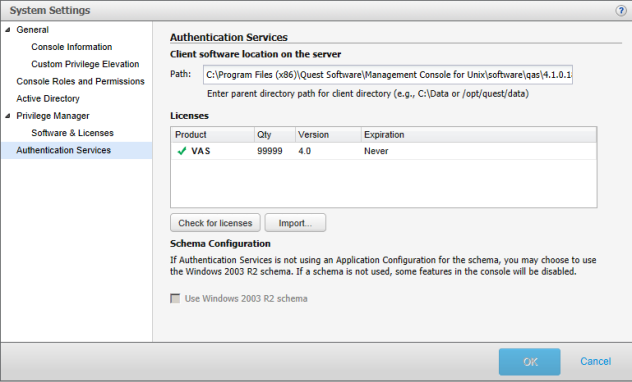This screenshot has height=382, width=632.
Task: Click the green checkmark beside VAS
Action: pyautogui.click(x=182, y=151)
